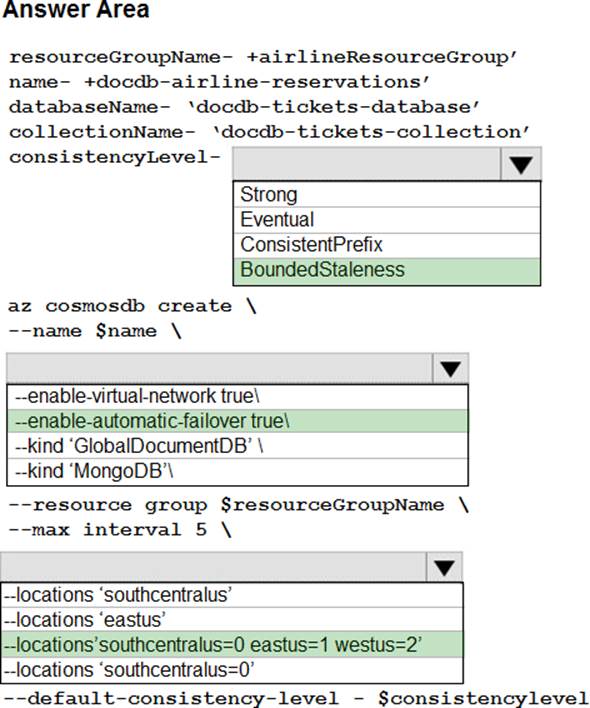
Task: Click the empty combo box above locations list
Action: (x=214, y=567)
